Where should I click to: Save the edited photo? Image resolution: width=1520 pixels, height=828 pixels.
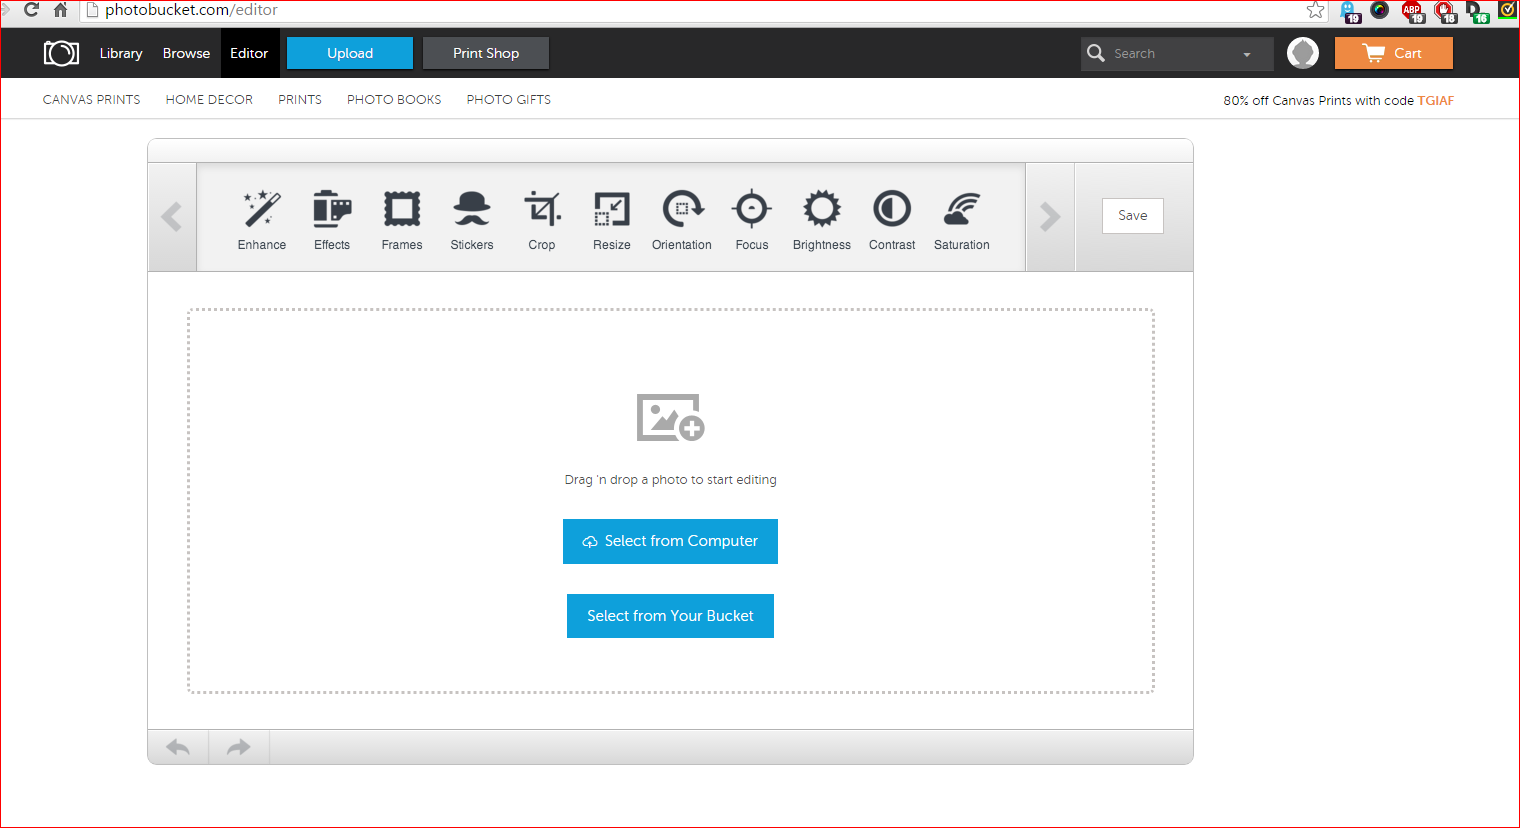[1133, 216]
